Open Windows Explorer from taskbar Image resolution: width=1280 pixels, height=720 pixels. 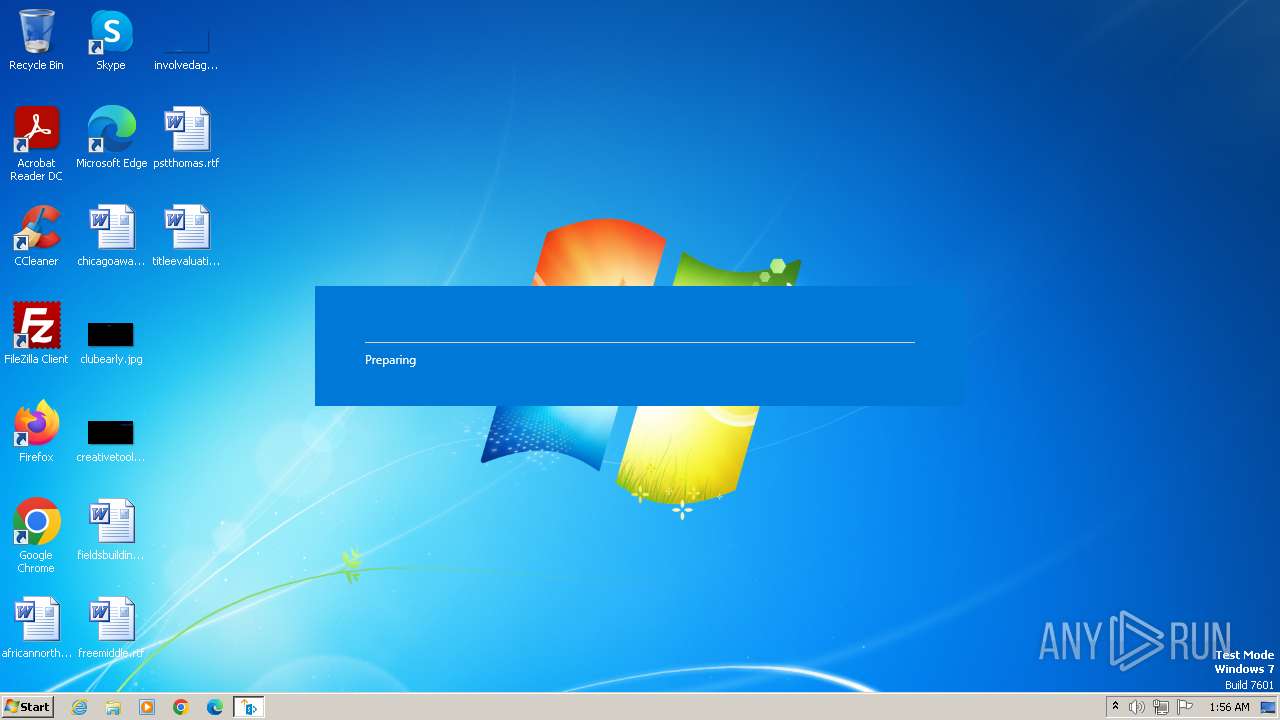click(x=113, y=707)
